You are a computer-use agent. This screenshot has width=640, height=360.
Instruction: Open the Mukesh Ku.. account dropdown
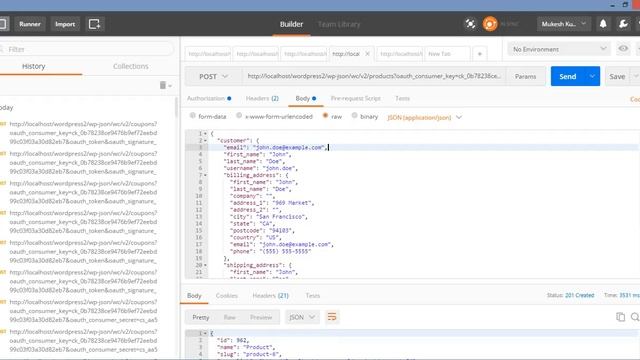pos(563,24)
